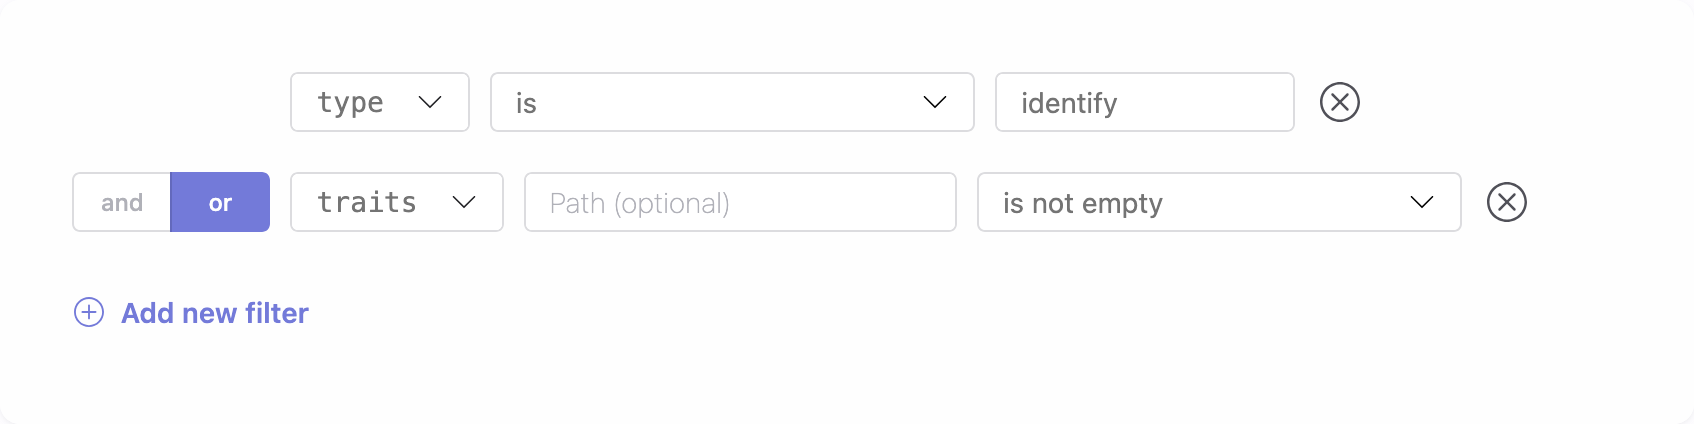Click the chevron arrow in the traits dropdown
This screenshot has width=1694, height=424.
point(464,202)
